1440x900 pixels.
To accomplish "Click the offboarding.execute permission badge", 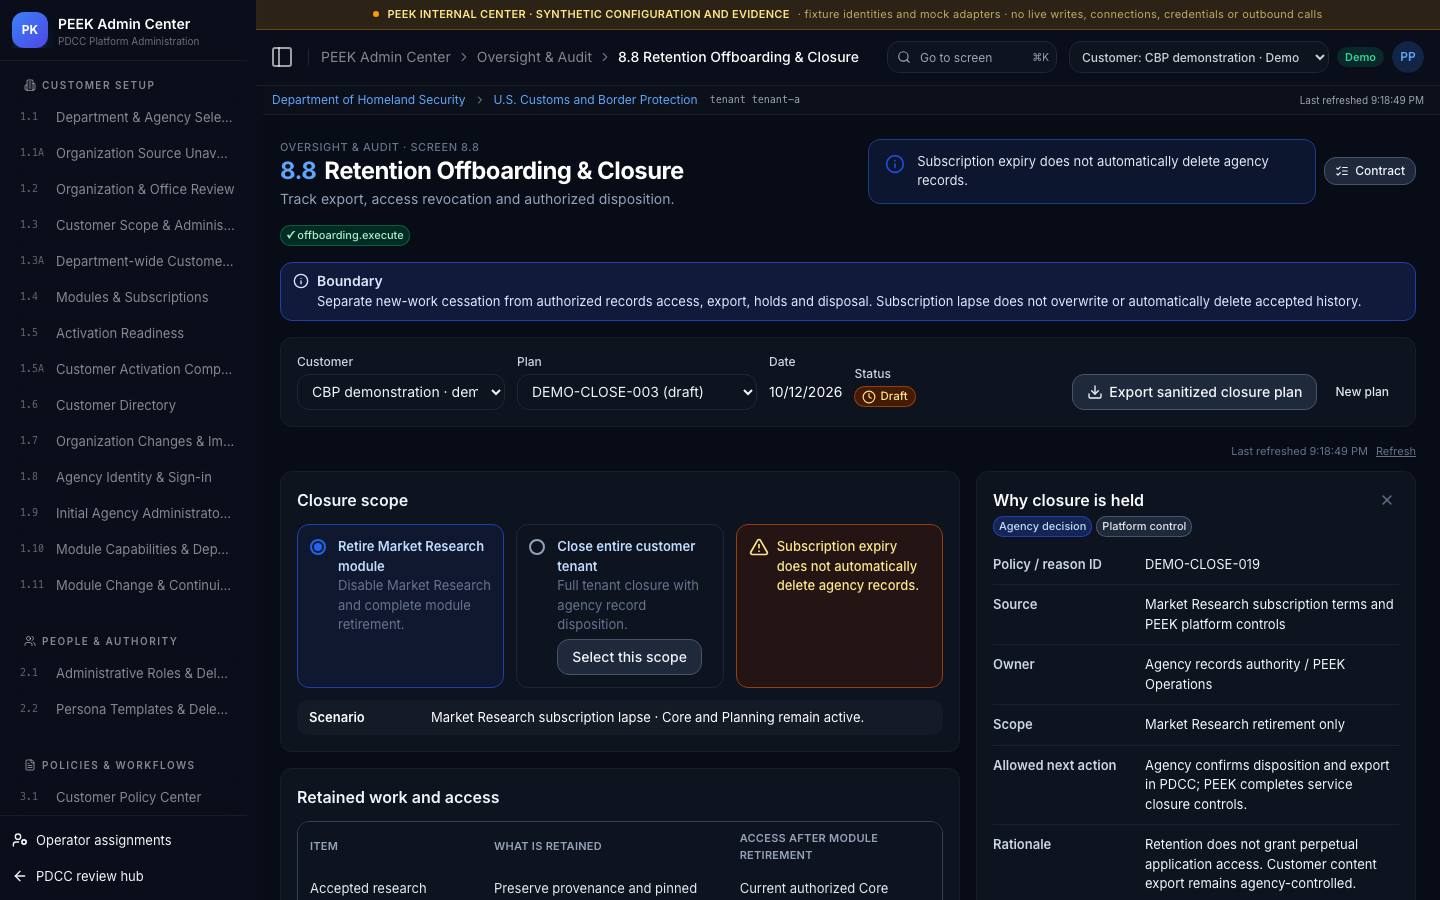I will 345,235.
